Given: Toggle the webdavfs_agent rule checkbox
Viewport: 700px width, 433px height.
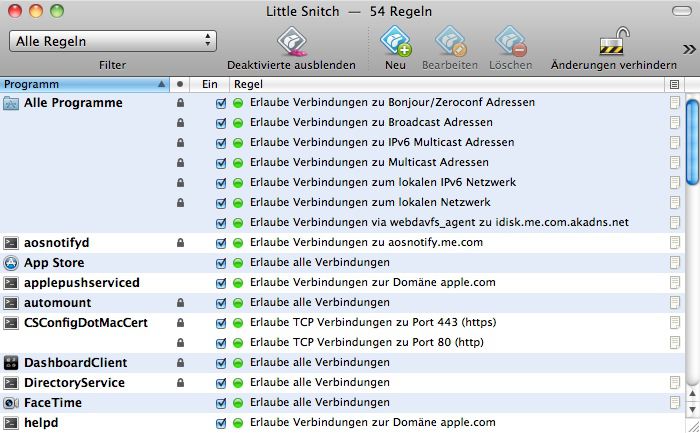Looking at the screenshot, I should pyautogui.click(x=221, y=223).
